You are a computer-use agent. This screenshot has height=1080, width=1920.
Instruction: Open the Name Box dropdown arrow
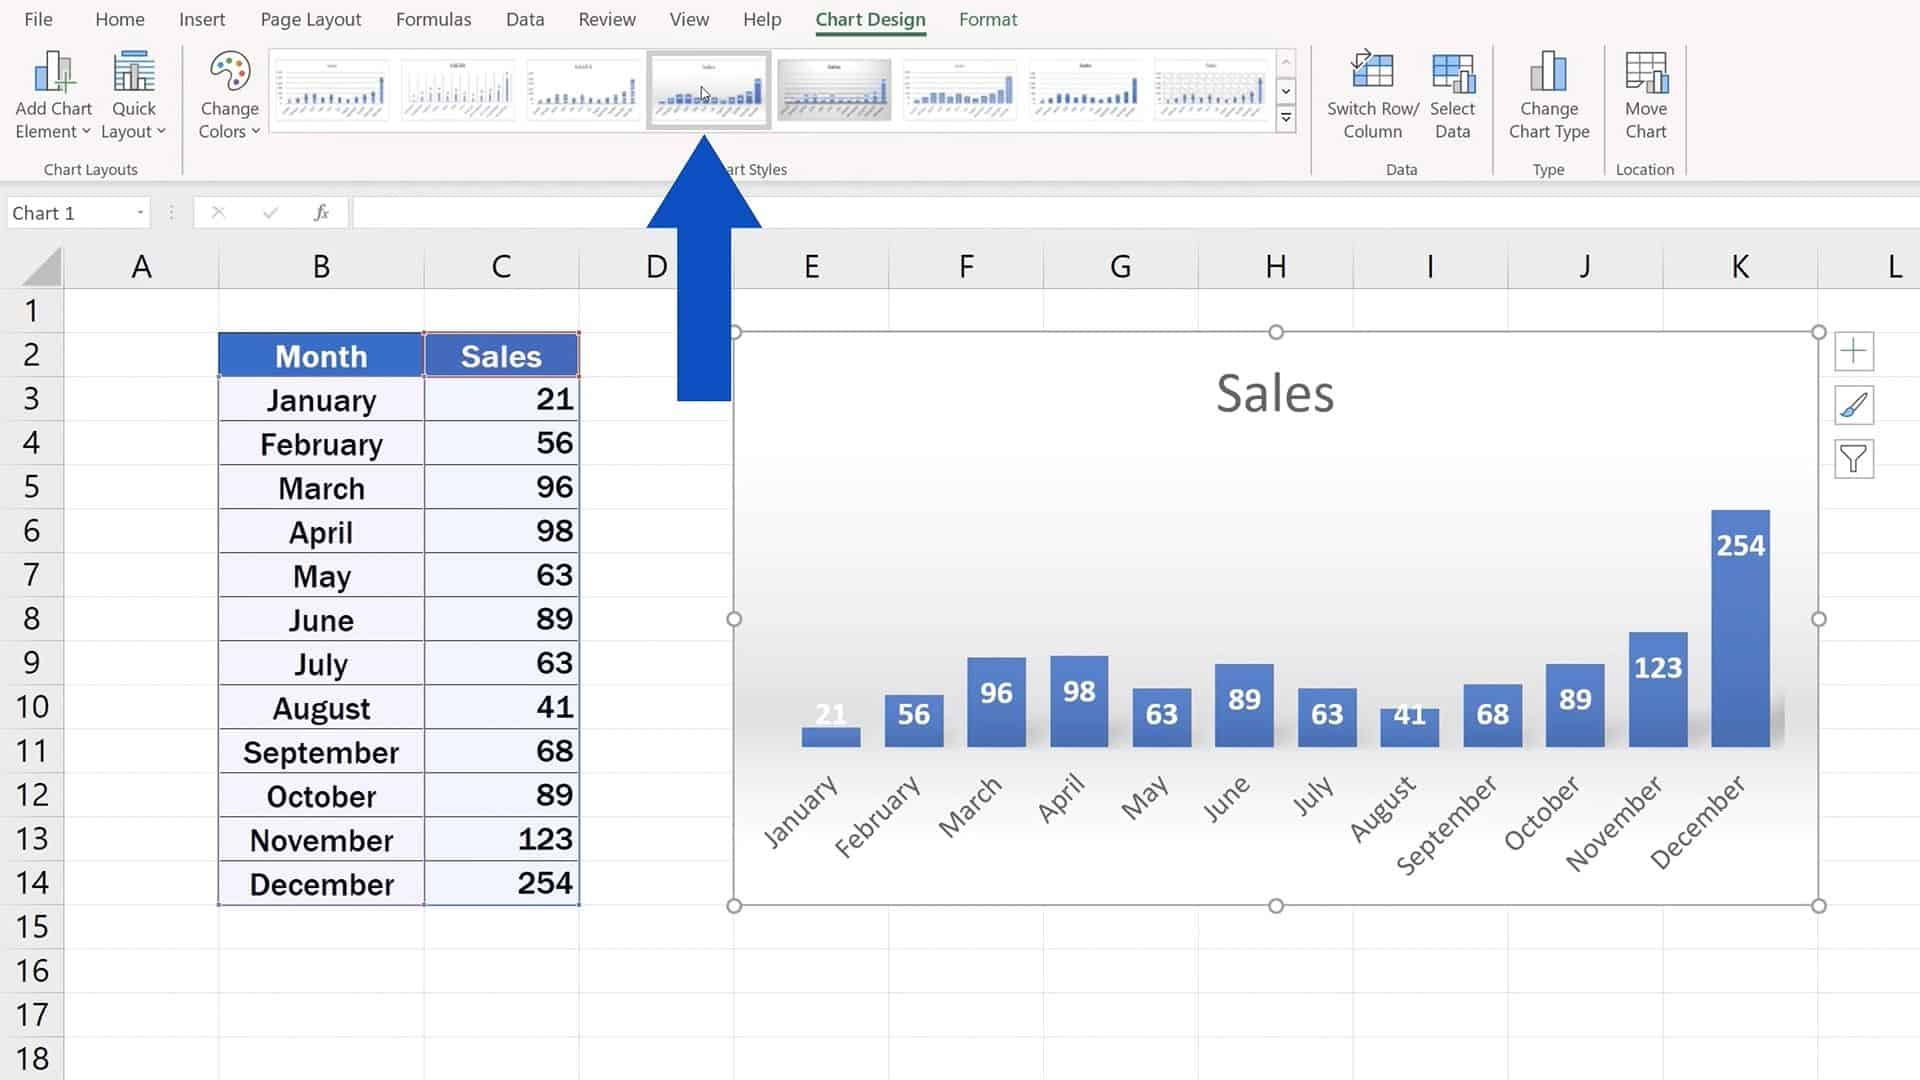click(139, 212)
